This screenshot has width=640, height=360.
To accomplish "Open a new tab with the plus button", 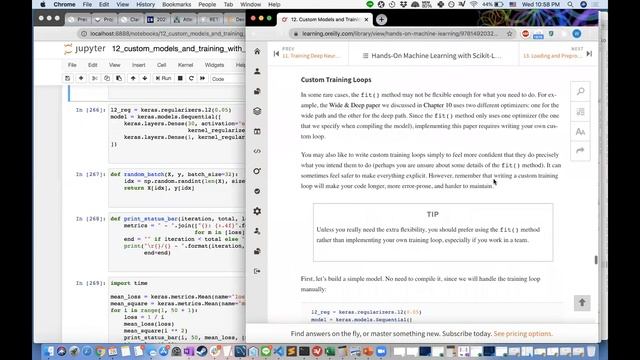I will (x=381, y=19).
